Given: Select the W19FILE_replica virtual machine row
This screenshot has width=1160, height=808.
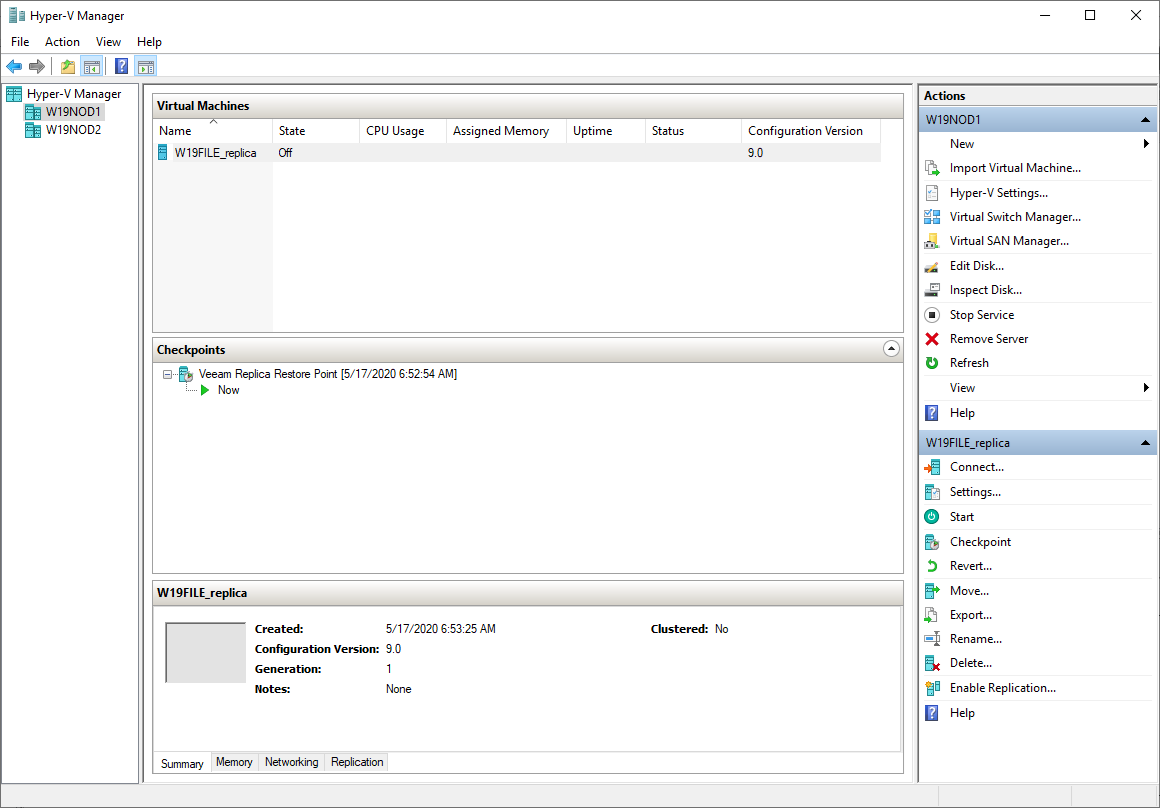Looking at the screenshot, I should [516, 153].
